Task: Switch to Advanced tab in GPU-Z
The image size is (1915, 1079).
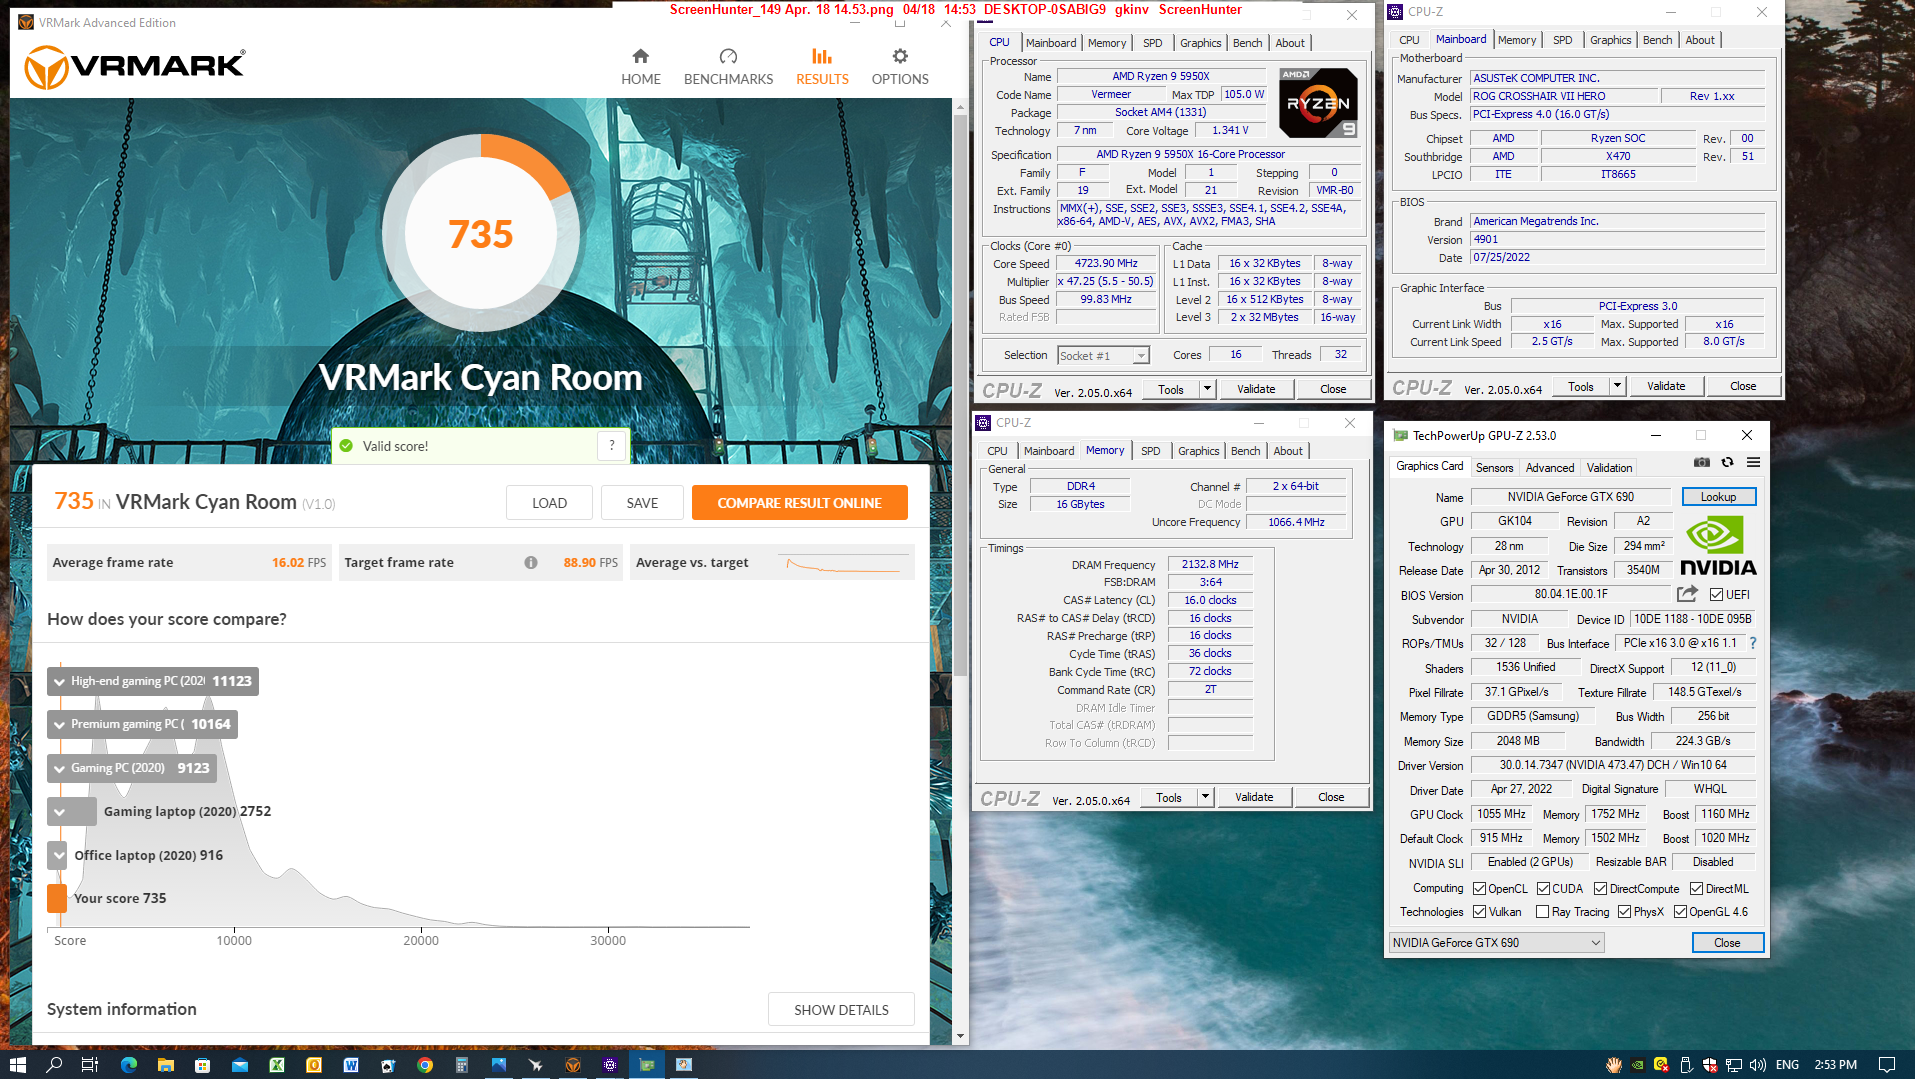Action: [1550, 468]
